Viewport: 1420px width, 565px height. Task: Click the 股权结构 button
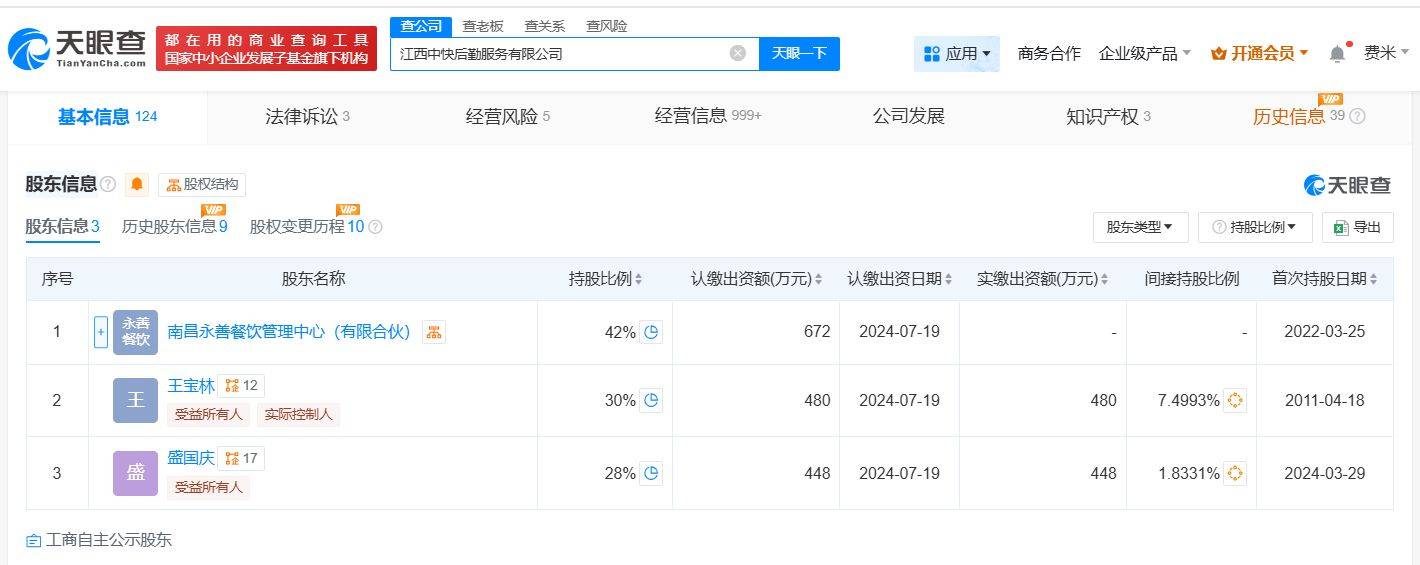point(202,184)
